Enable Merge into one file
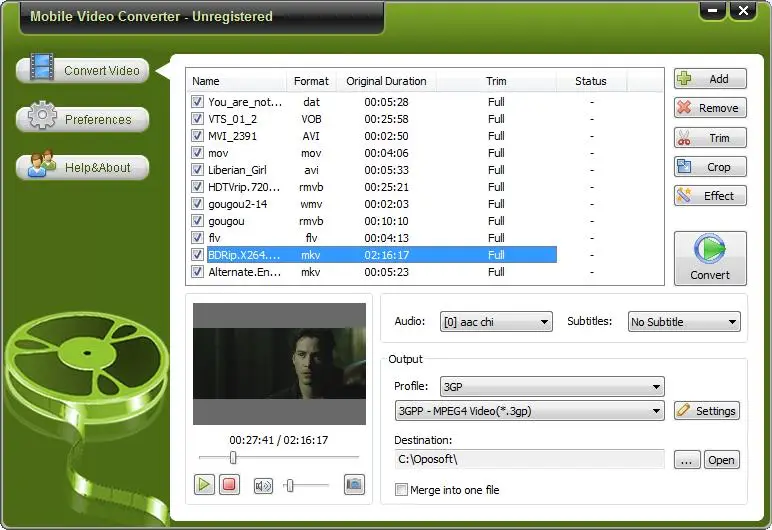Viewport: 772px width, 530px height. coord(401,490)
